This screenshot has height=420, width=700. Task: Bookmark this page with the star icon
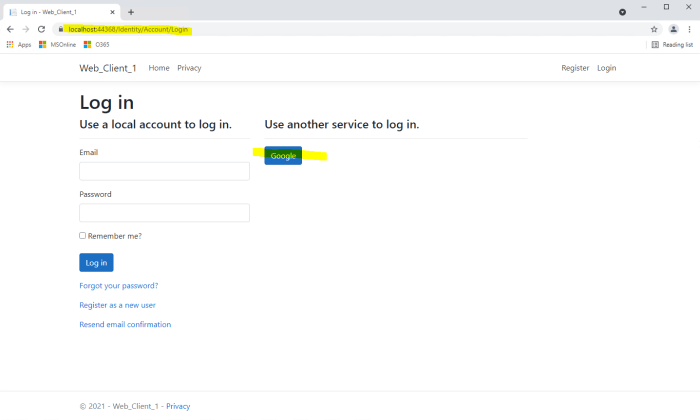654,29
